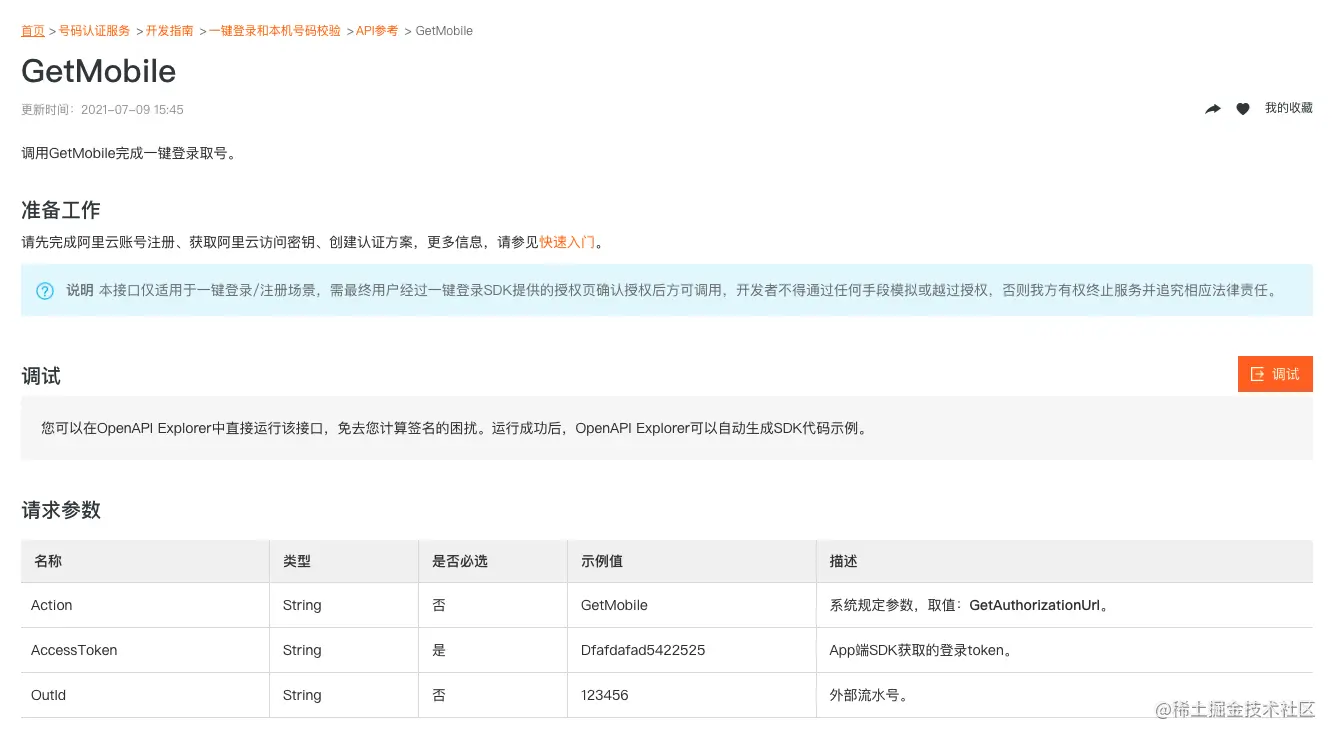Open the 首页 breadcrumb link
This screenshot has height=741, width=1337.
click(33, 31)
